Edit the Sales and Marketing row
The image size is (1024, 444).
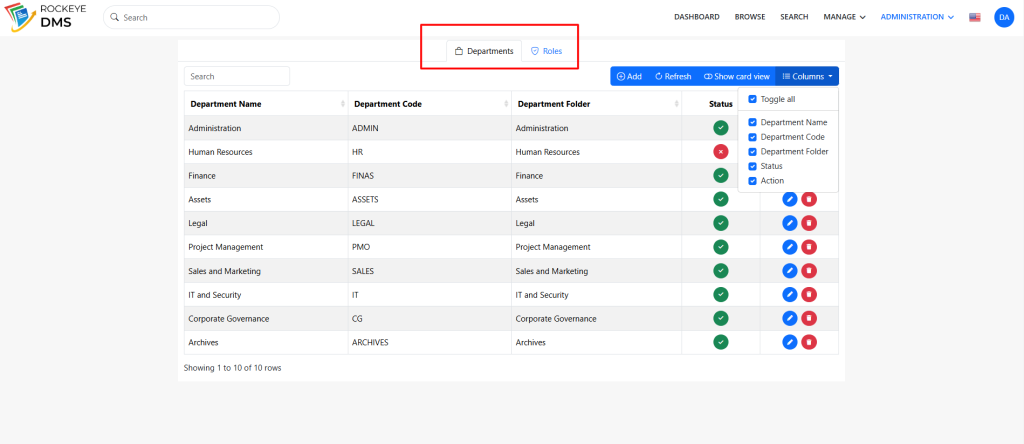coord(790,270)
